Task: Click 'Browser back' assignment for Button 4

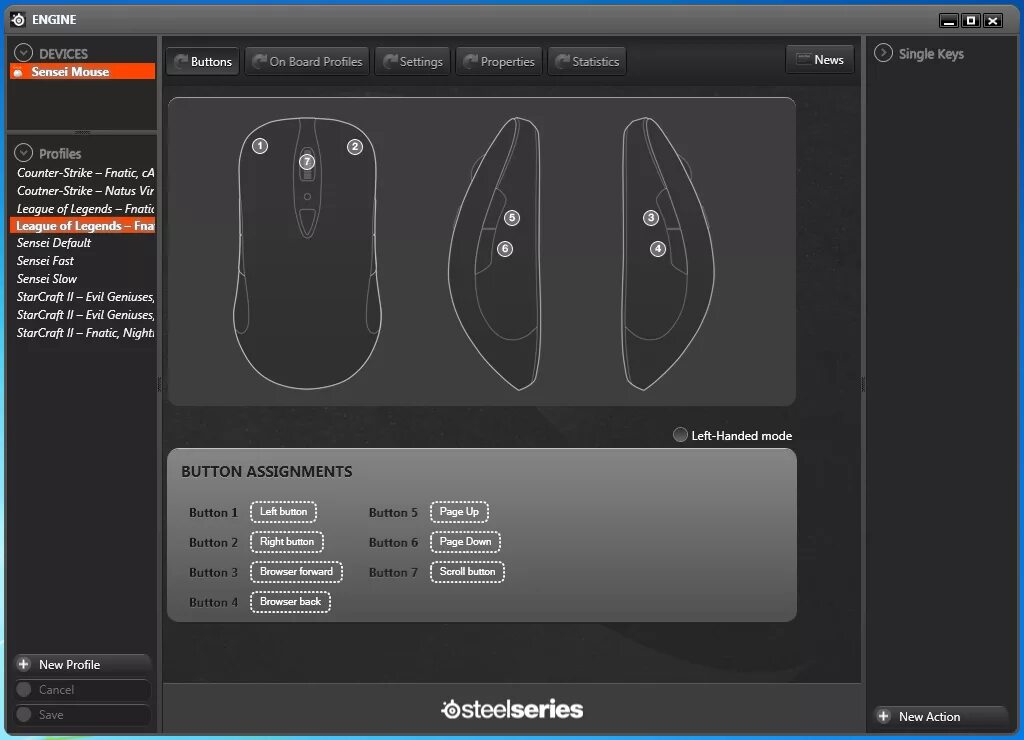Action: tap(291, 602)
